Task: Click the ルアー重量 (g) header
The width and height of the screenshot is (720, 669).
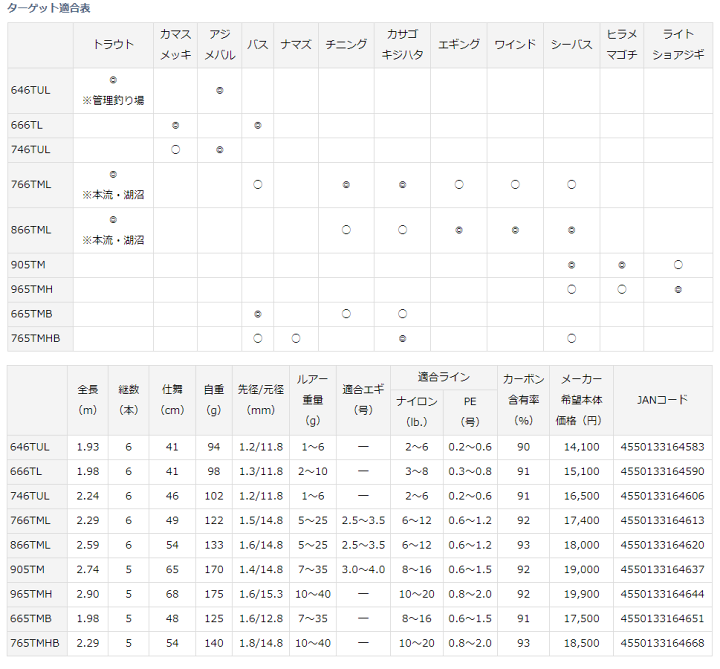Action: click(x=313, y=400)
